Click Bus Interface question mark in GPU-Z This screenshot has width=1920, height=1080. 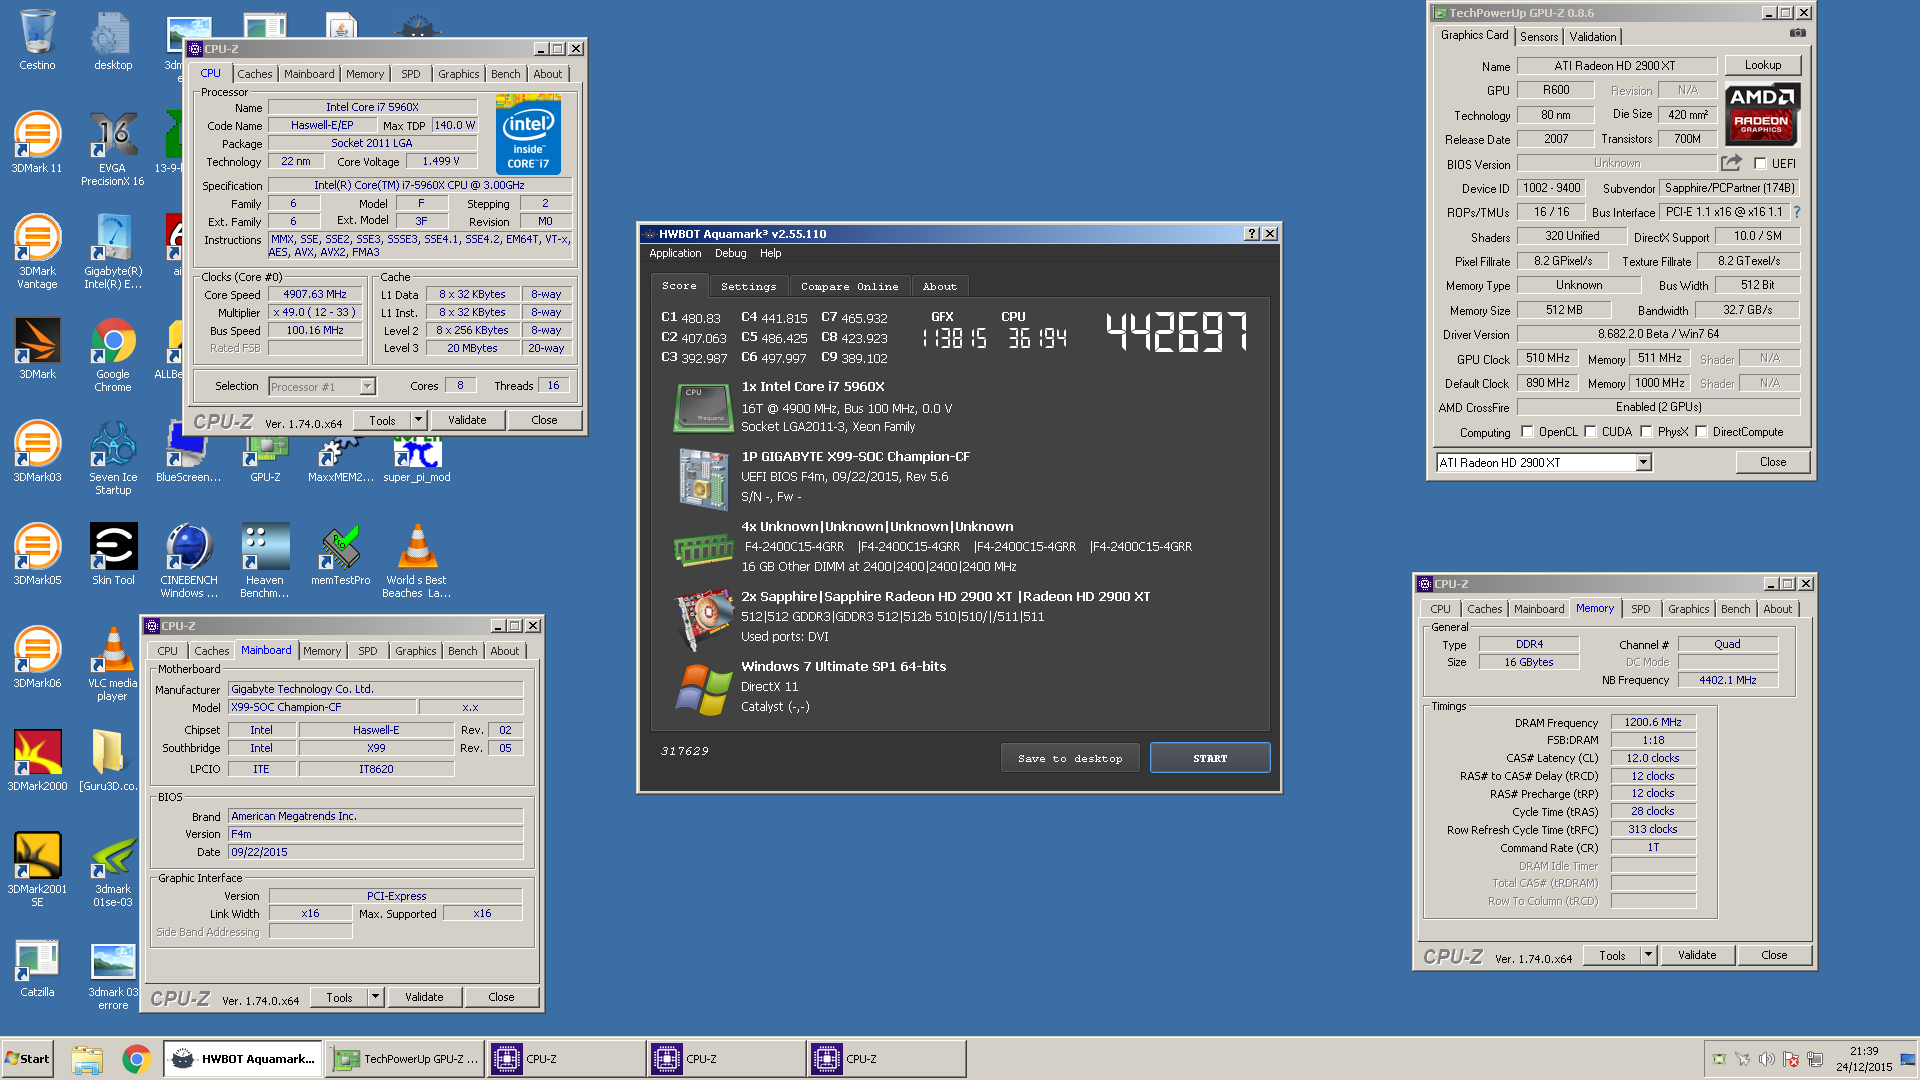click(1797, 212)
